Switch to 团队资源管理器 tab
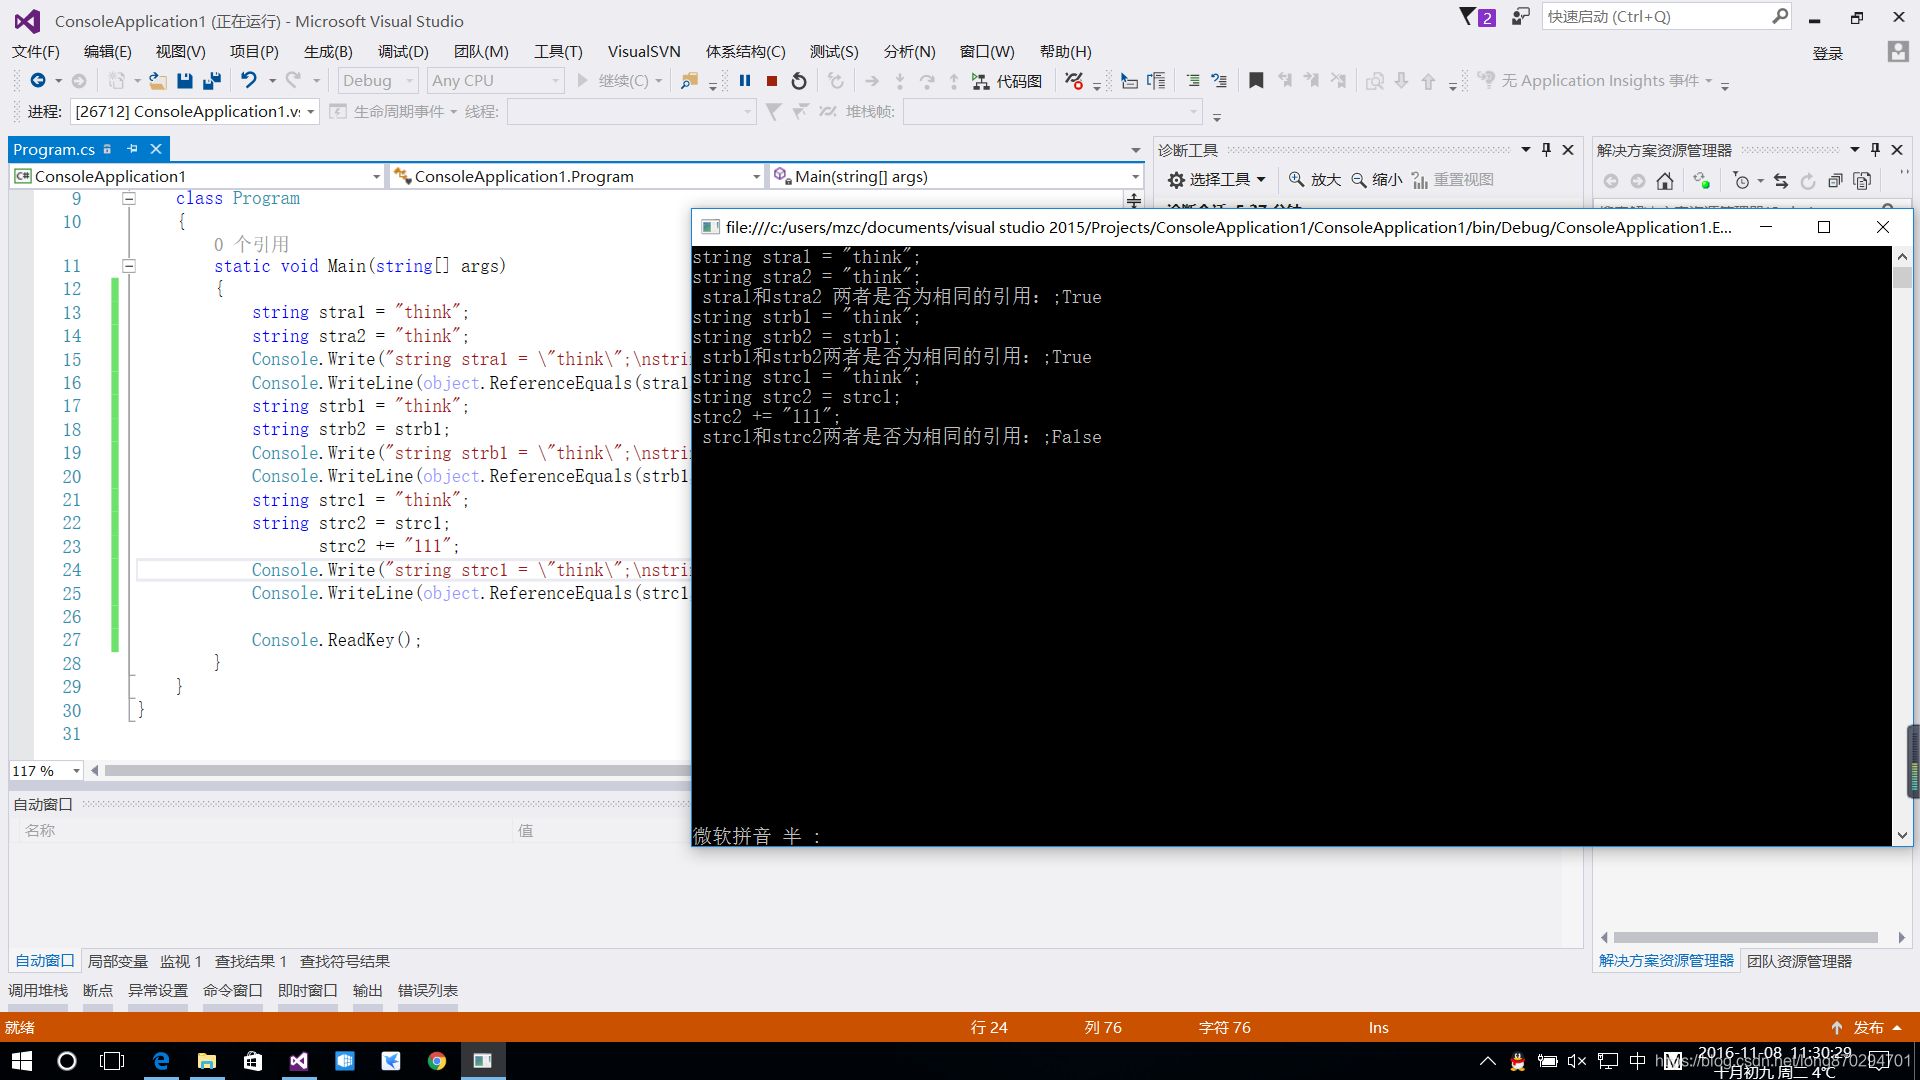 (1800, 961)
